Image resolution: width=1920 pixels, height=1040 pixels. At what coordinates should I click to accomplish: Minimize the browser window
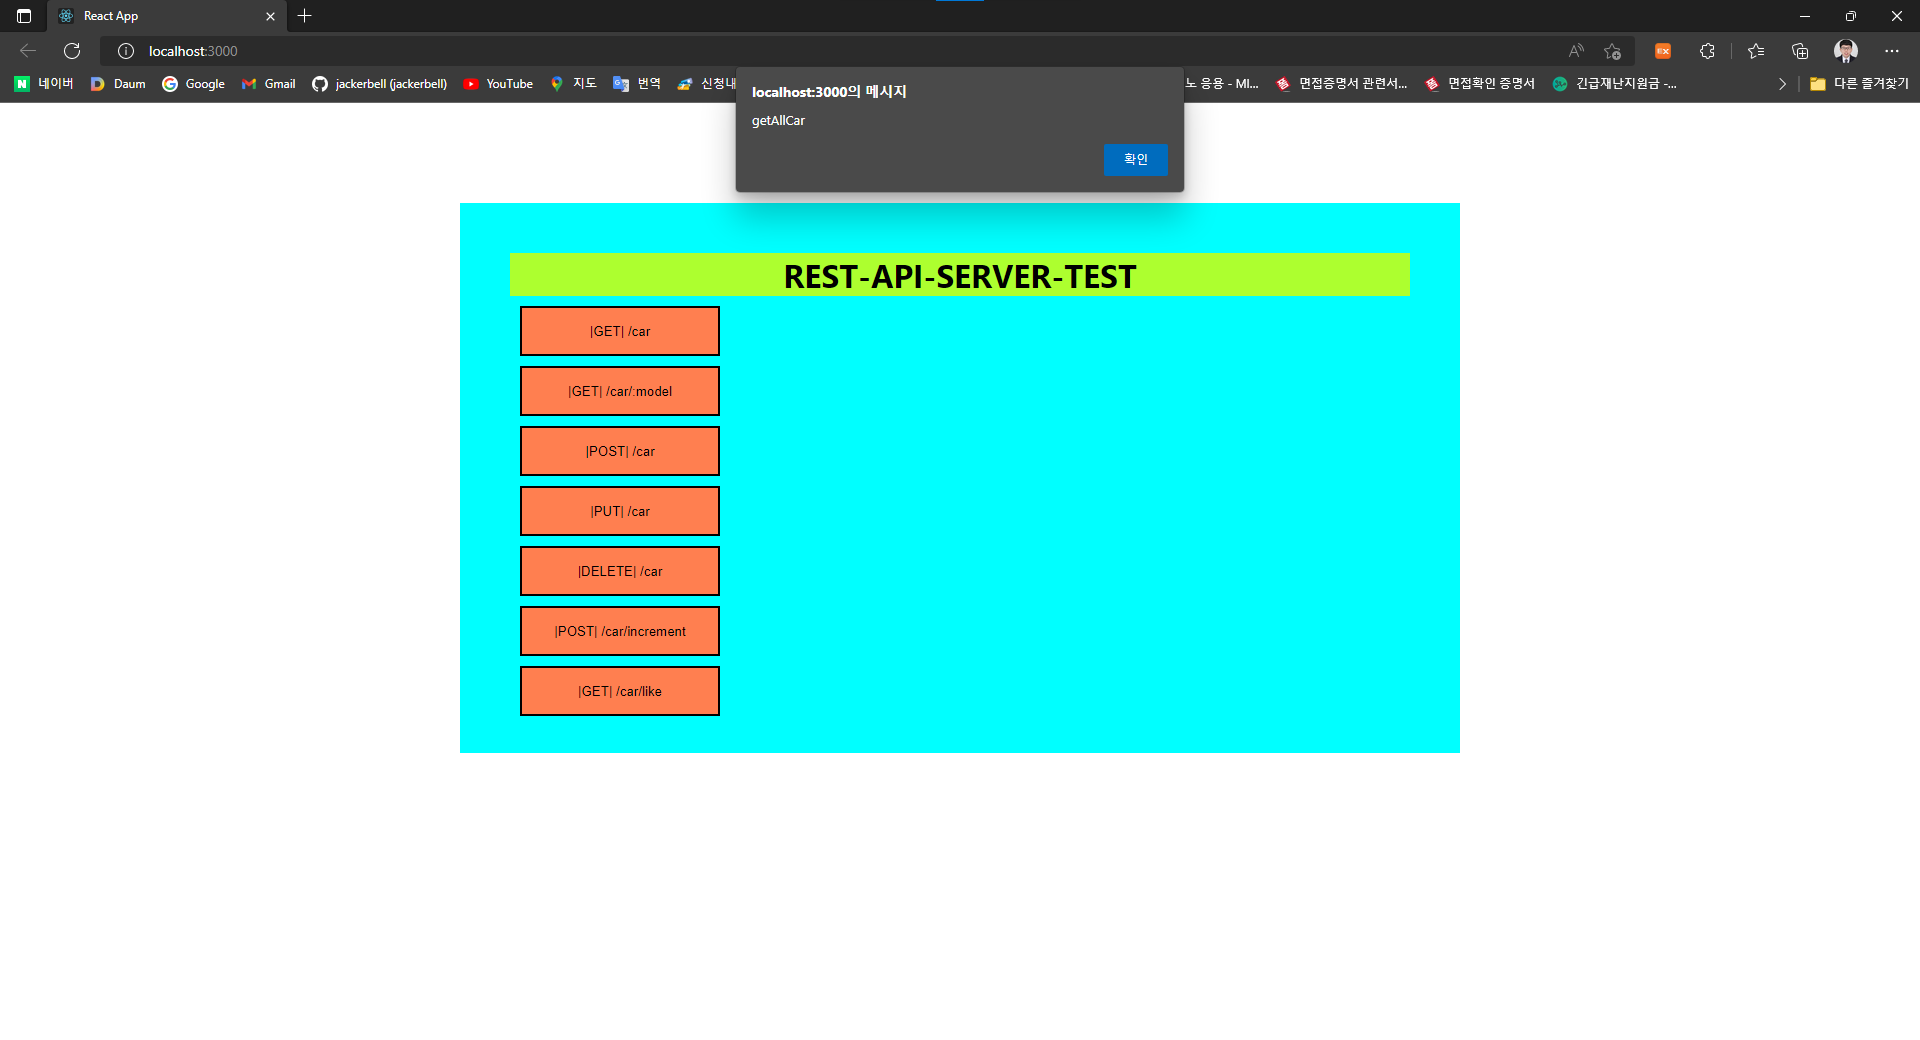tap(1805, 16)
